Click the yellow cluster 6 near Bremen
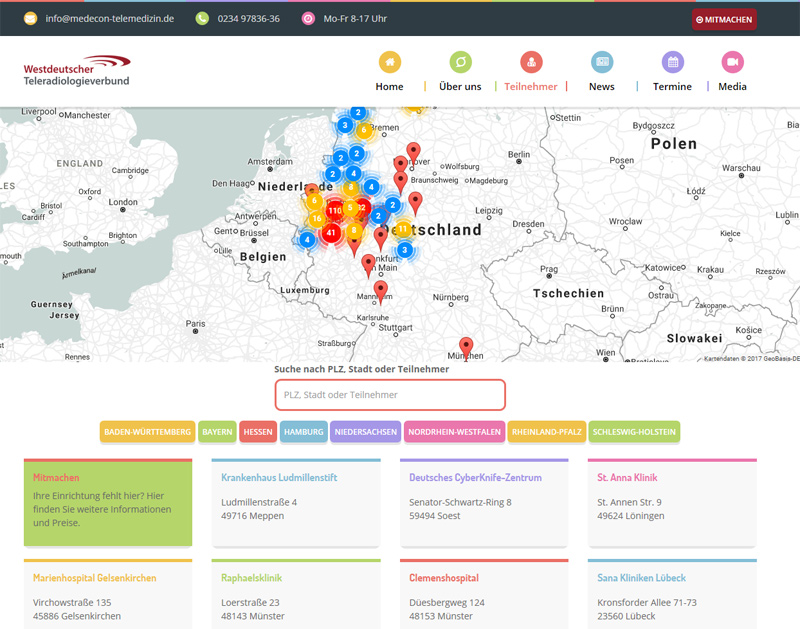The image size is (800, 629). 364,130
